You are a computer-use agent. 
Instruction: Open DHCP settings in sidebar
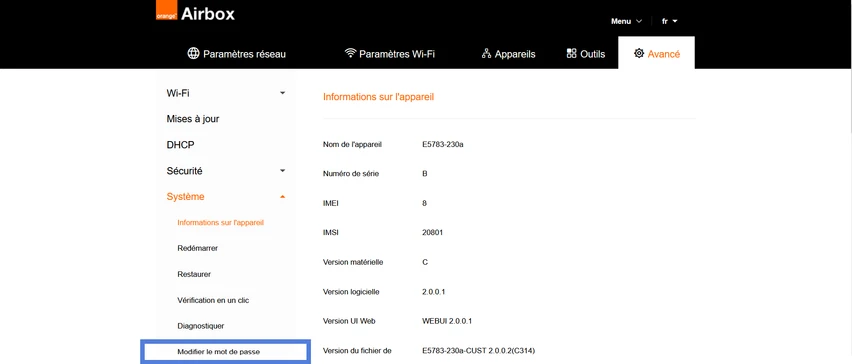(x=180, y=145)
